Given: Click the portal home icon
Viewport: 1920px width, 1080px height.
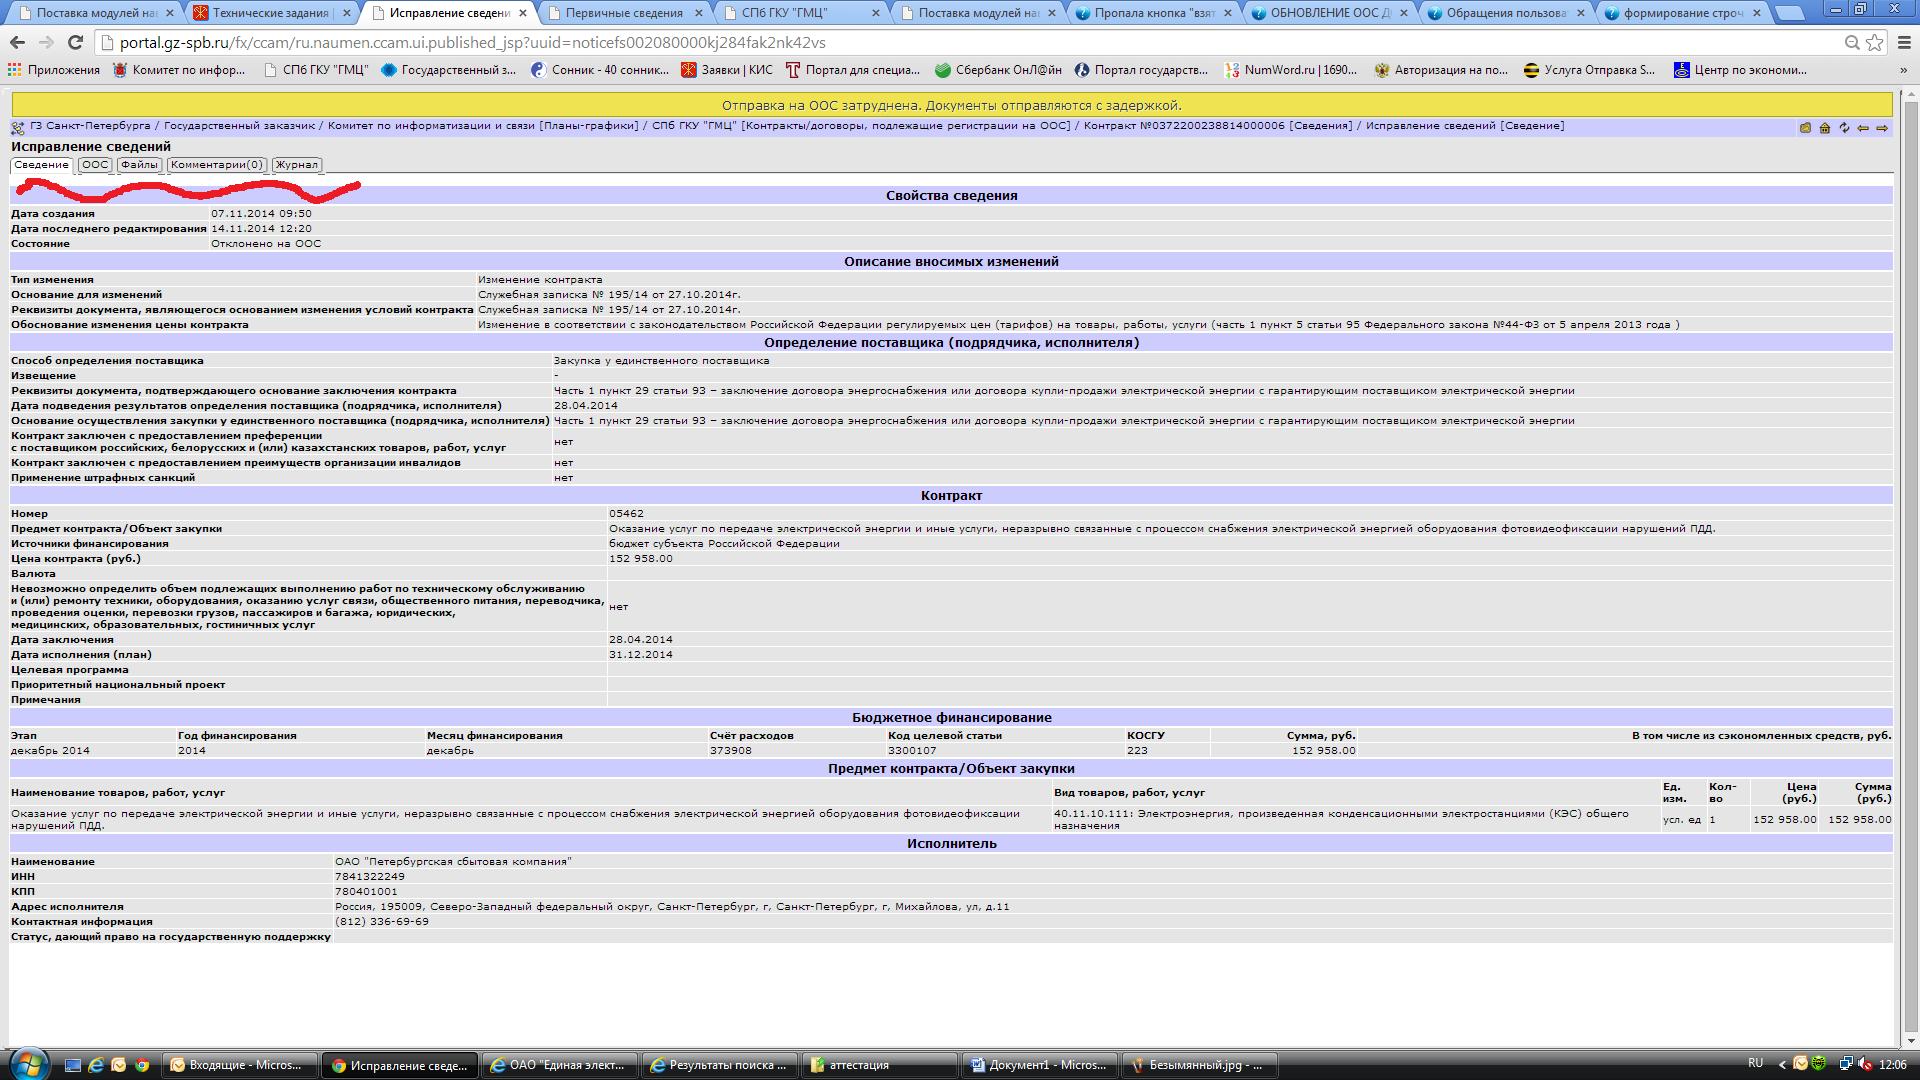Looking at the screenshot, I should click(1824, 128).
